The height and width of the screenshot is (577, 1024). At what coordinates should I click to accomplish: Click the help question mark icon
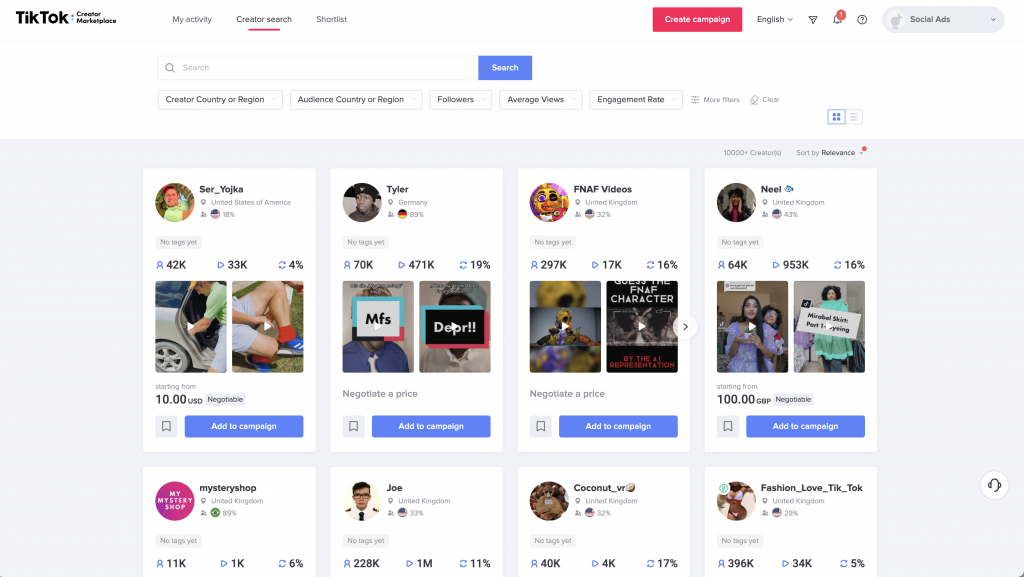point(862,20)
